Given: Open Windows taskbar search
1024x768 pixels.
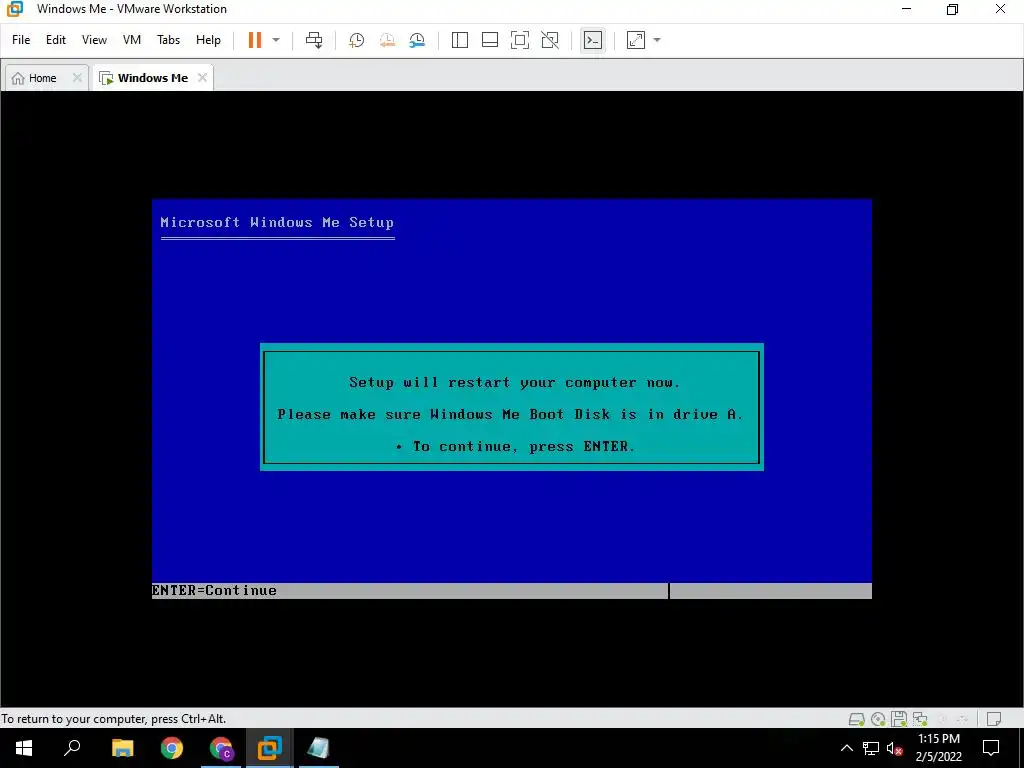Looking at the screenshot, I should pos(72,748).
